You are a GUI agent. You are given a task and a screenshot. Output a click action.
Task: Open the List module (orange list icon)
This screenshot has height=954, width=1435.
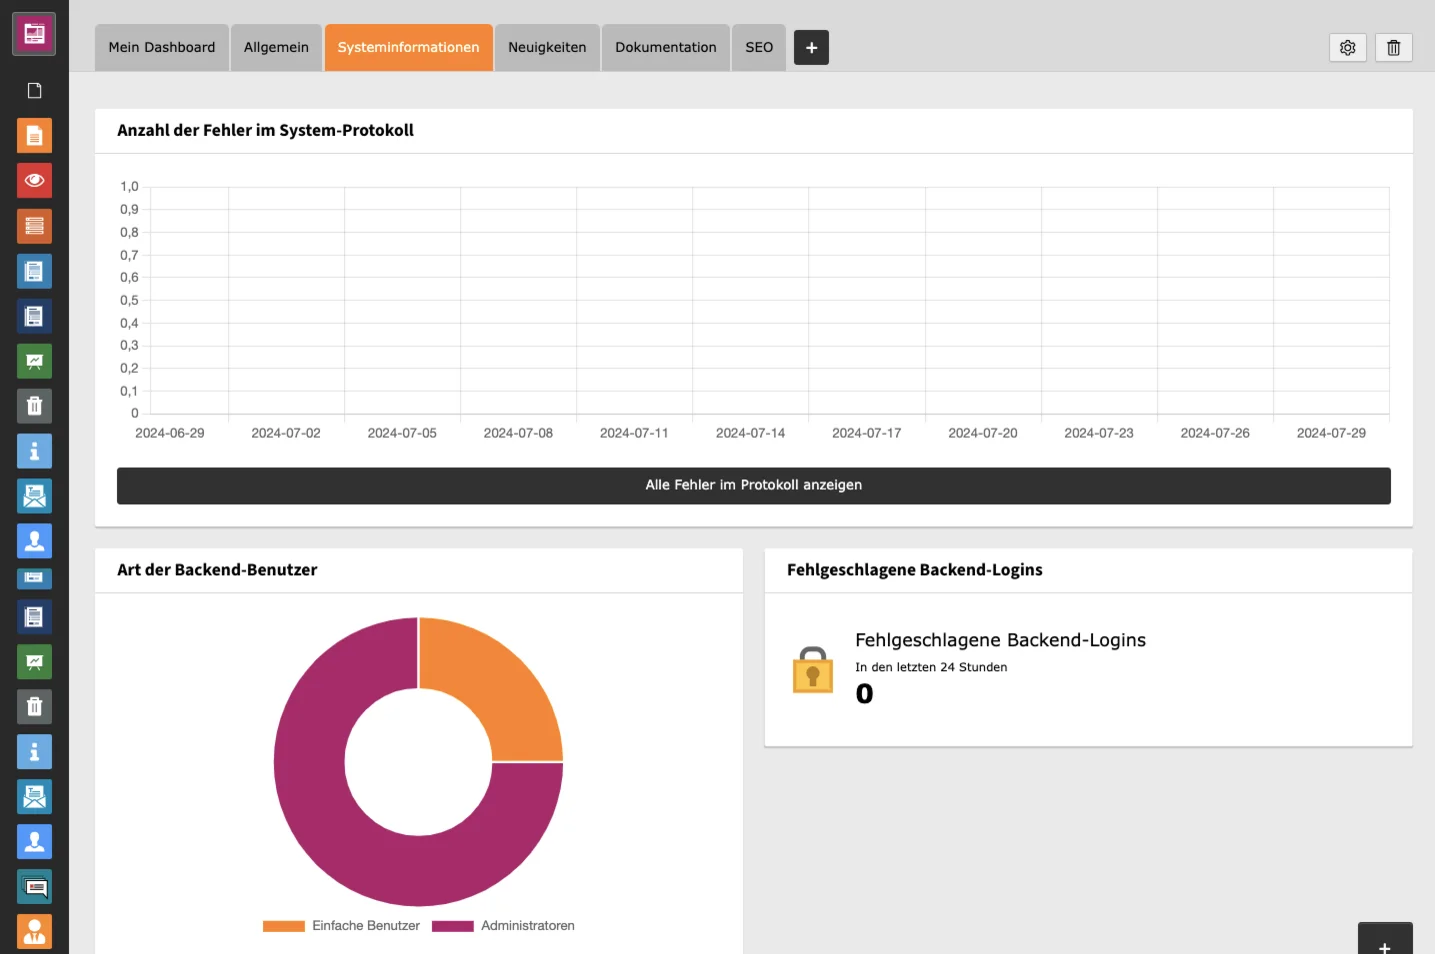pyautogui.click(x=34, y=225)
